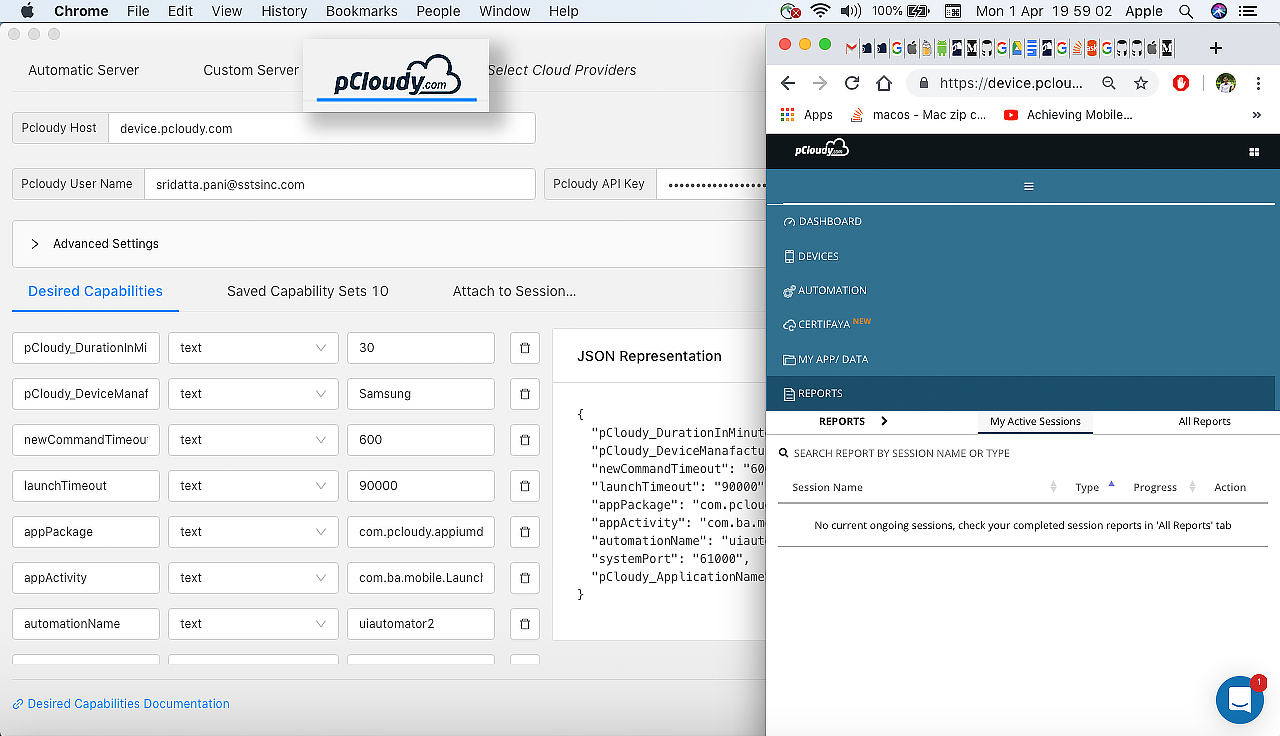1280x736 pixels.
Task: Open the chat support bubble
Action: point(1239,699)
